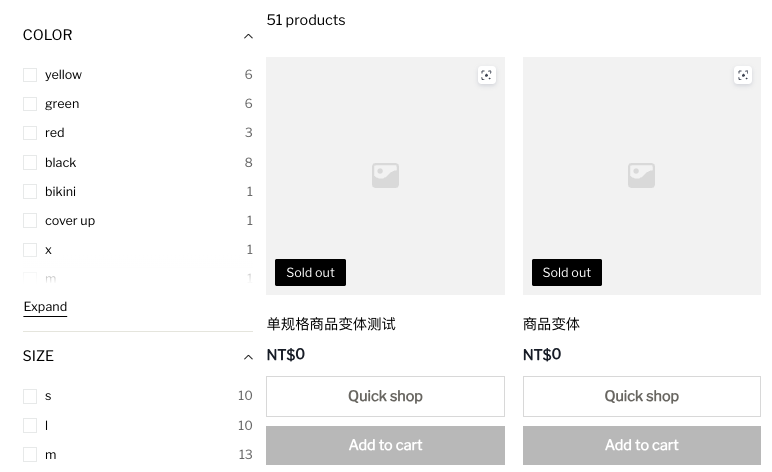This screenshot has width=772, height=472.
Task: Tick the size m checkbox
Action: click(30, 454)
